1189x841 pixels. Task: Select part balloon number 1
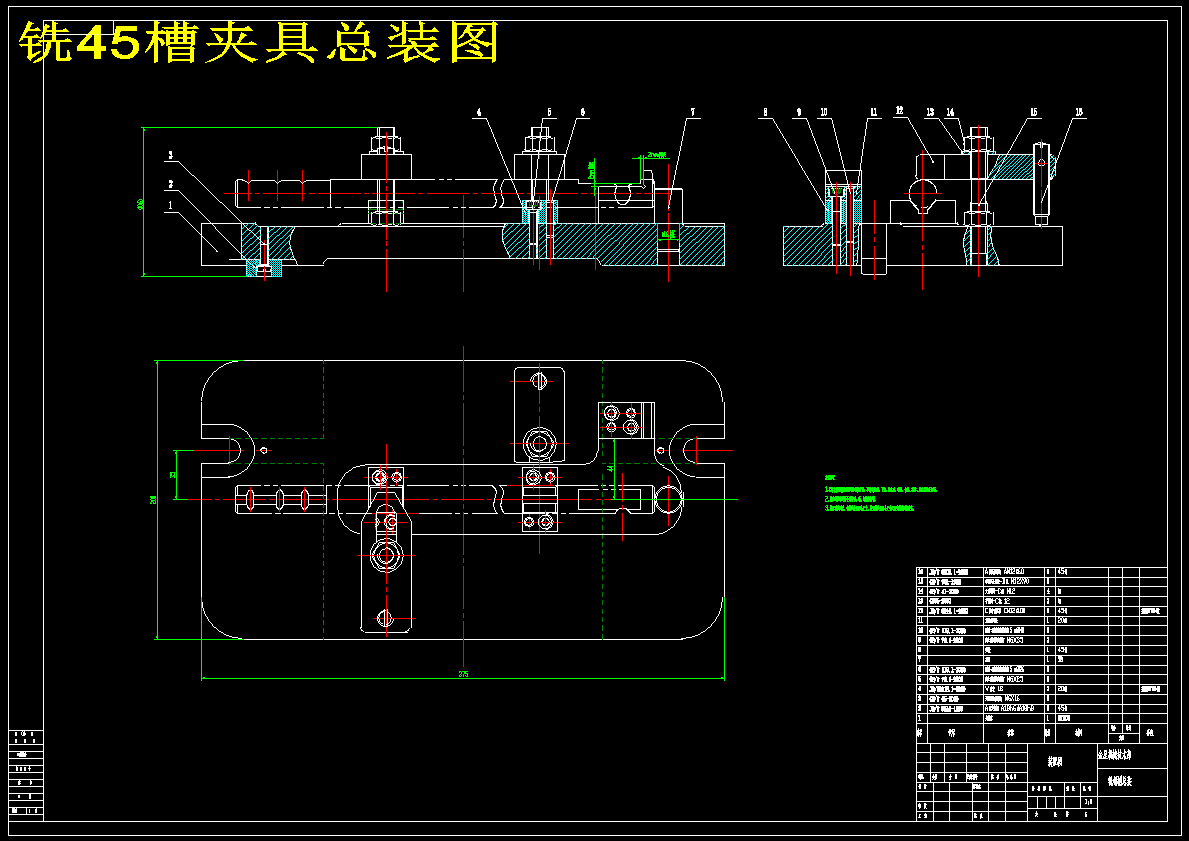pyautogui.click(x=171, y=205)
